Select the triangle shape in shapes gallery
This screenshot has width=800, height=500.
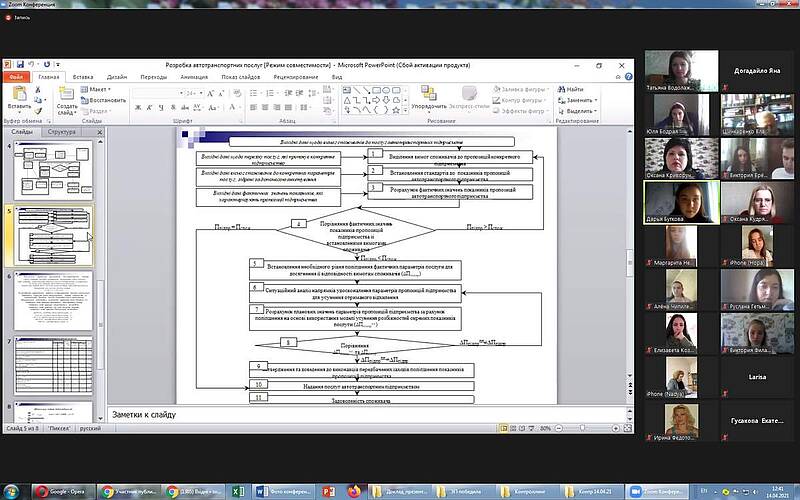click(347, 100)
